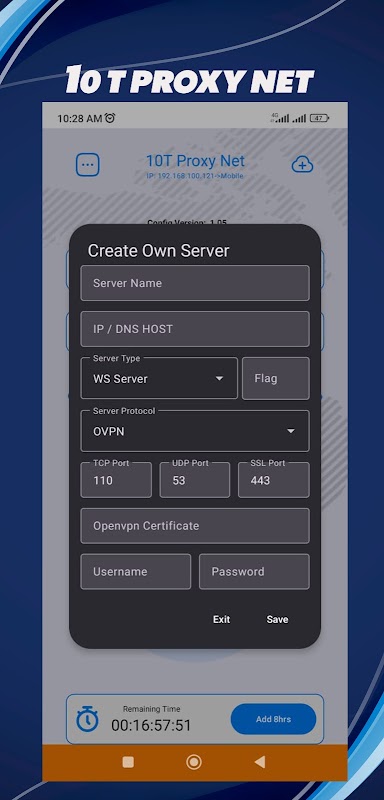Tap the stopwatch timer icon

point(88,718)
